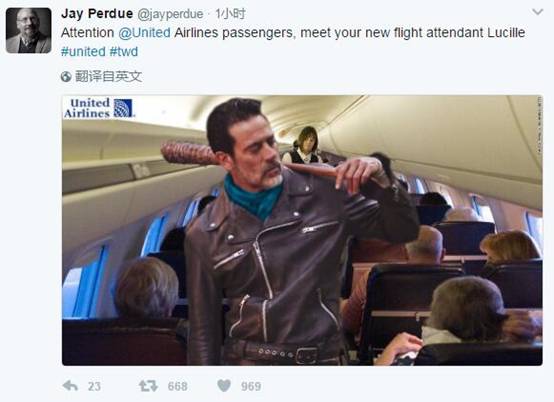
Task: Open the @United mention link
Action: point(145,32)
